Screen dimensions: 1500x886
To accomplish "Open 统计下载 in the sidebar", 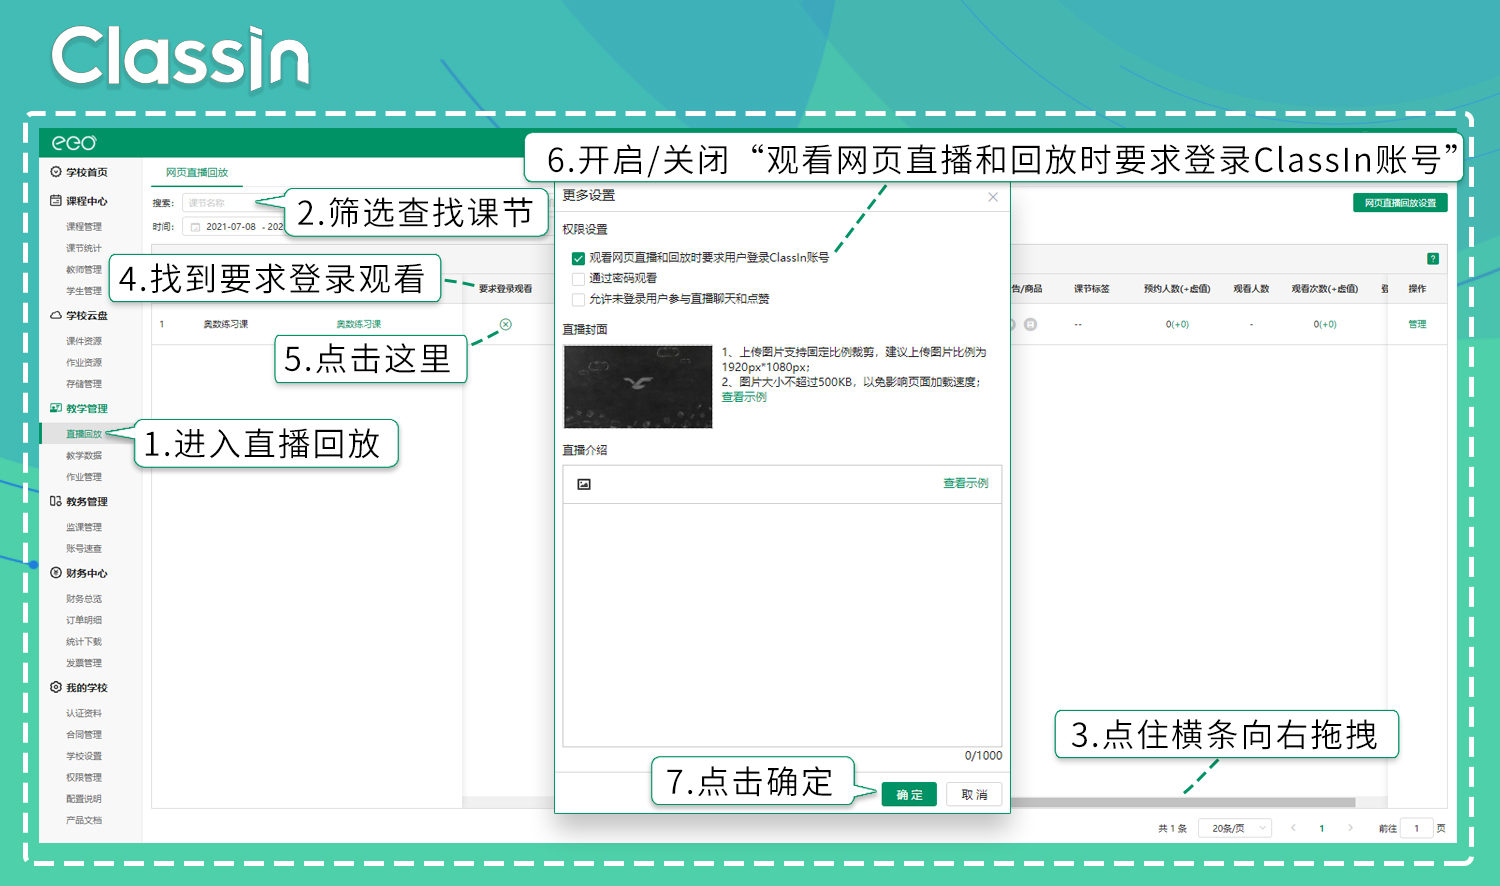I will point(84,642).
